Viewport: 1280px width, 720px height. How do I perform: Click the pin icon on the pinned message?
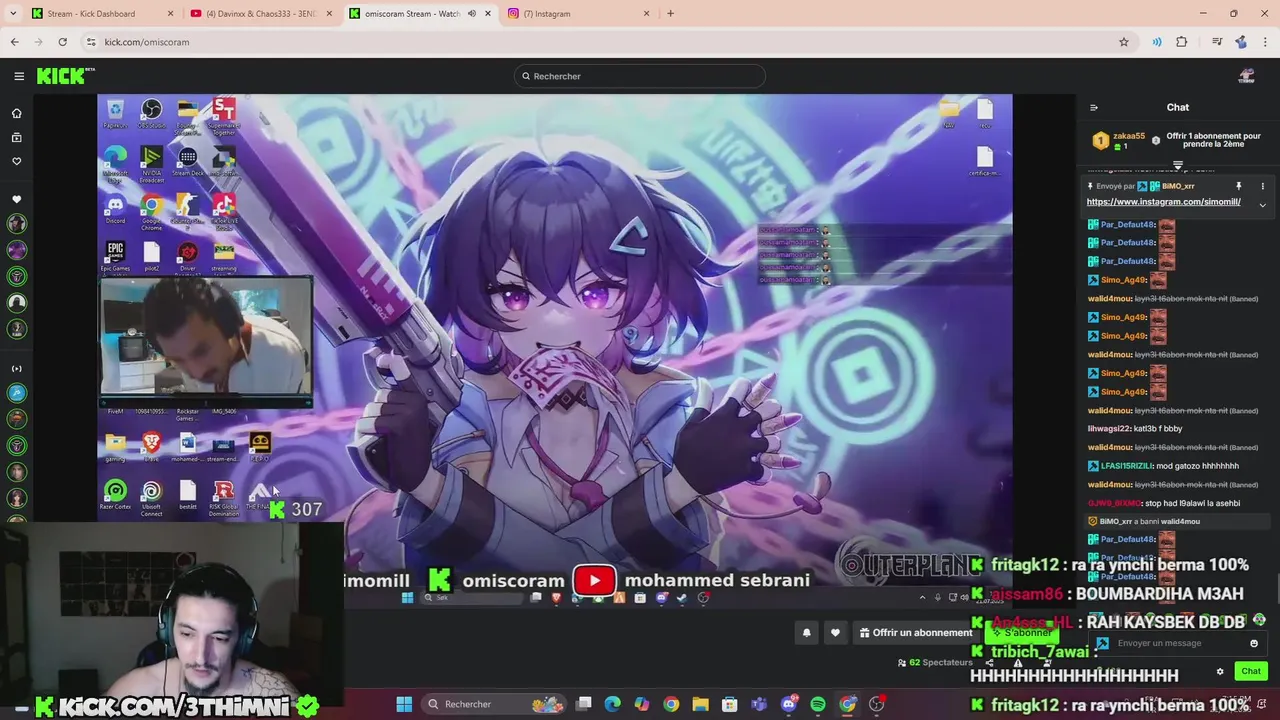[x=1238, y=186]
